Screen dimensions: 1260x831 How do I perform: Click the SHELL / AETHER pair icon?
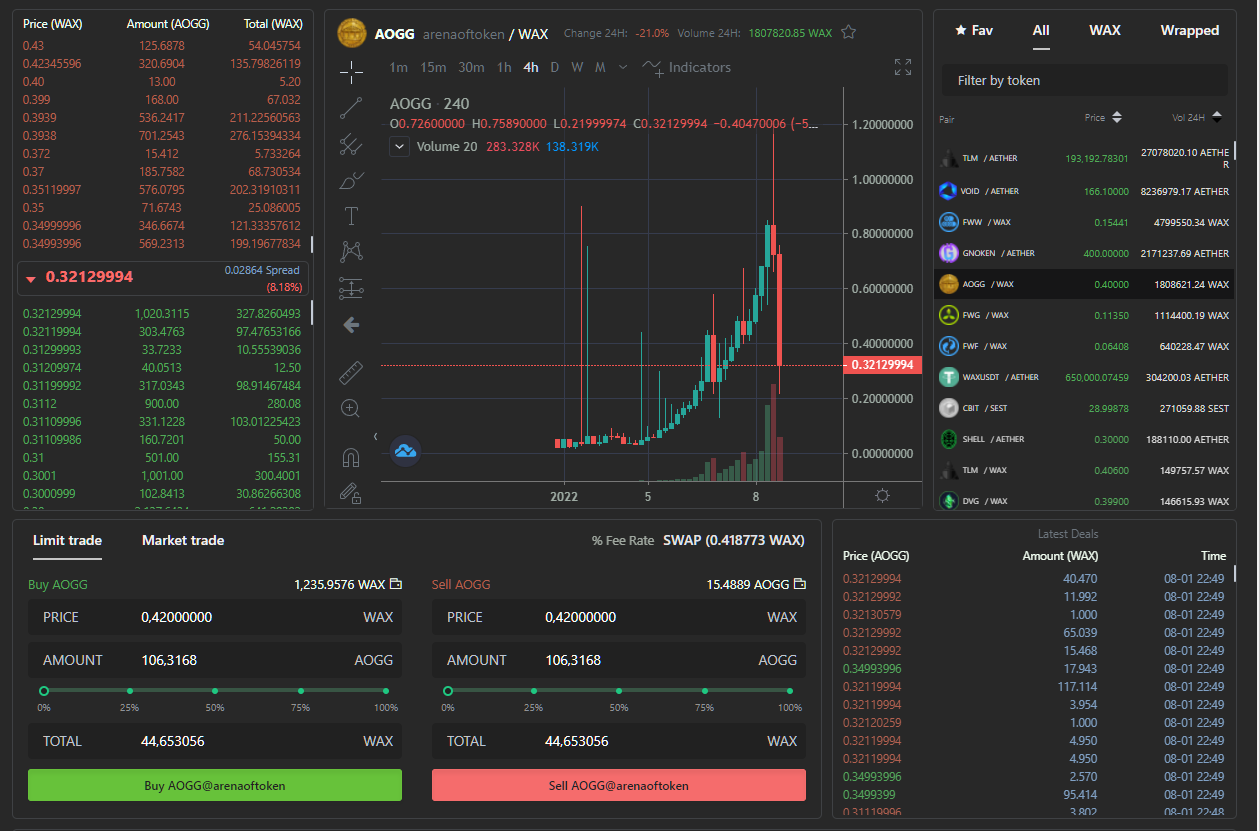[x=948, y=439]
